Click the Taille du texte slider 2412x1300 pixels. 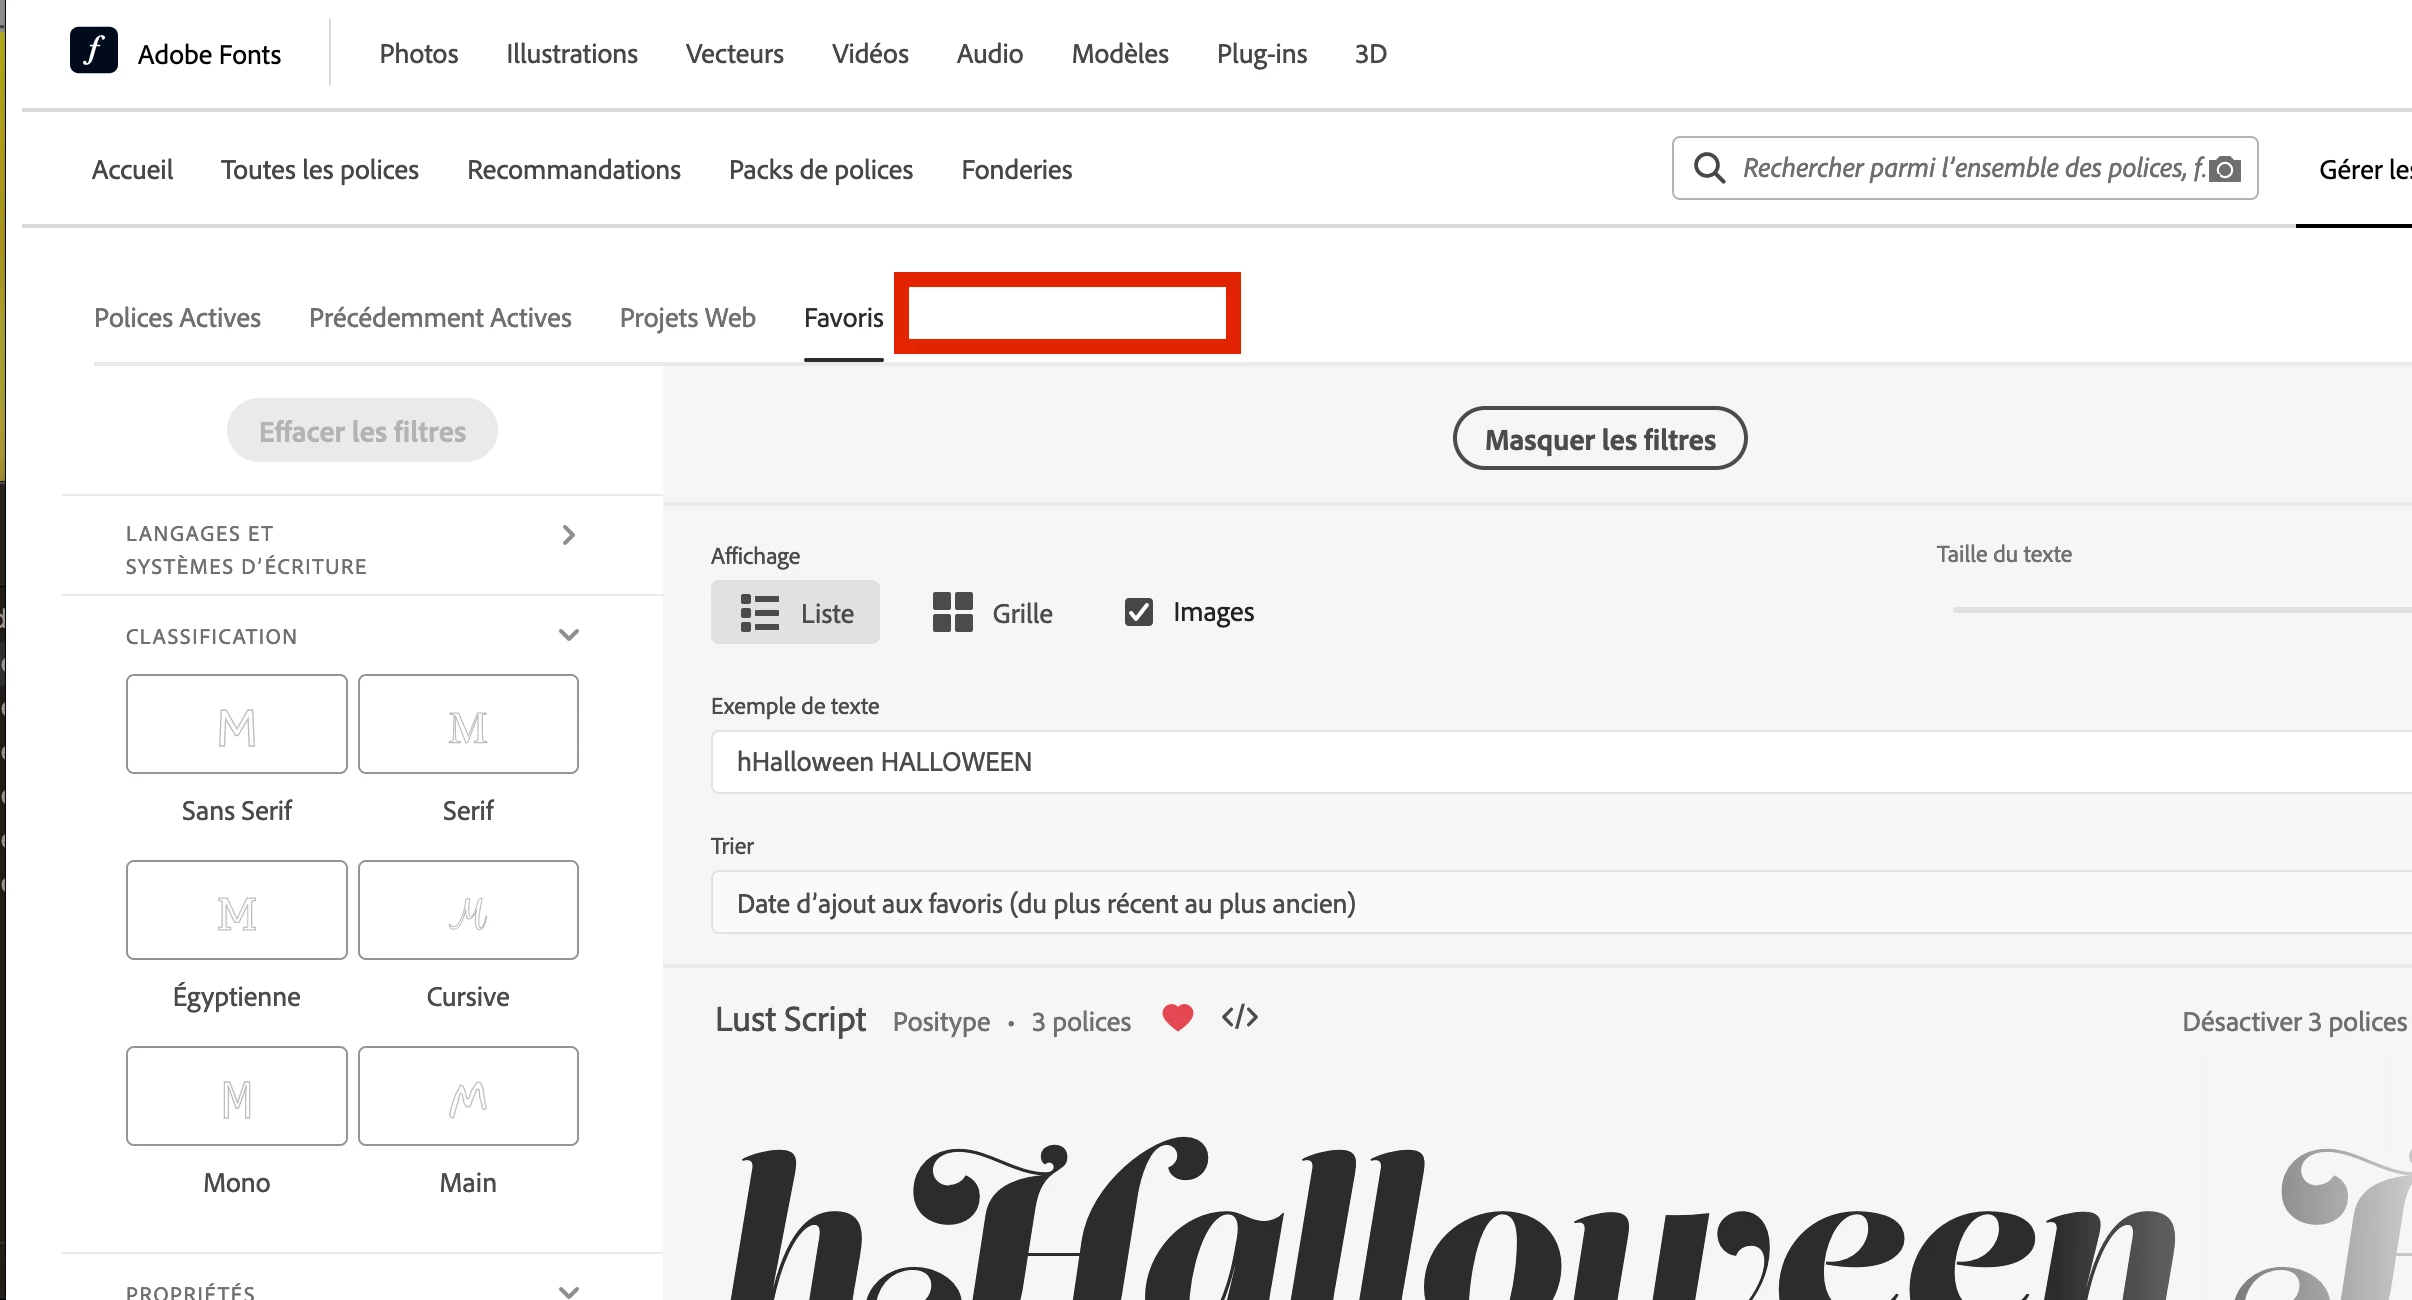pyautogui.click(x=2180, y=609)
